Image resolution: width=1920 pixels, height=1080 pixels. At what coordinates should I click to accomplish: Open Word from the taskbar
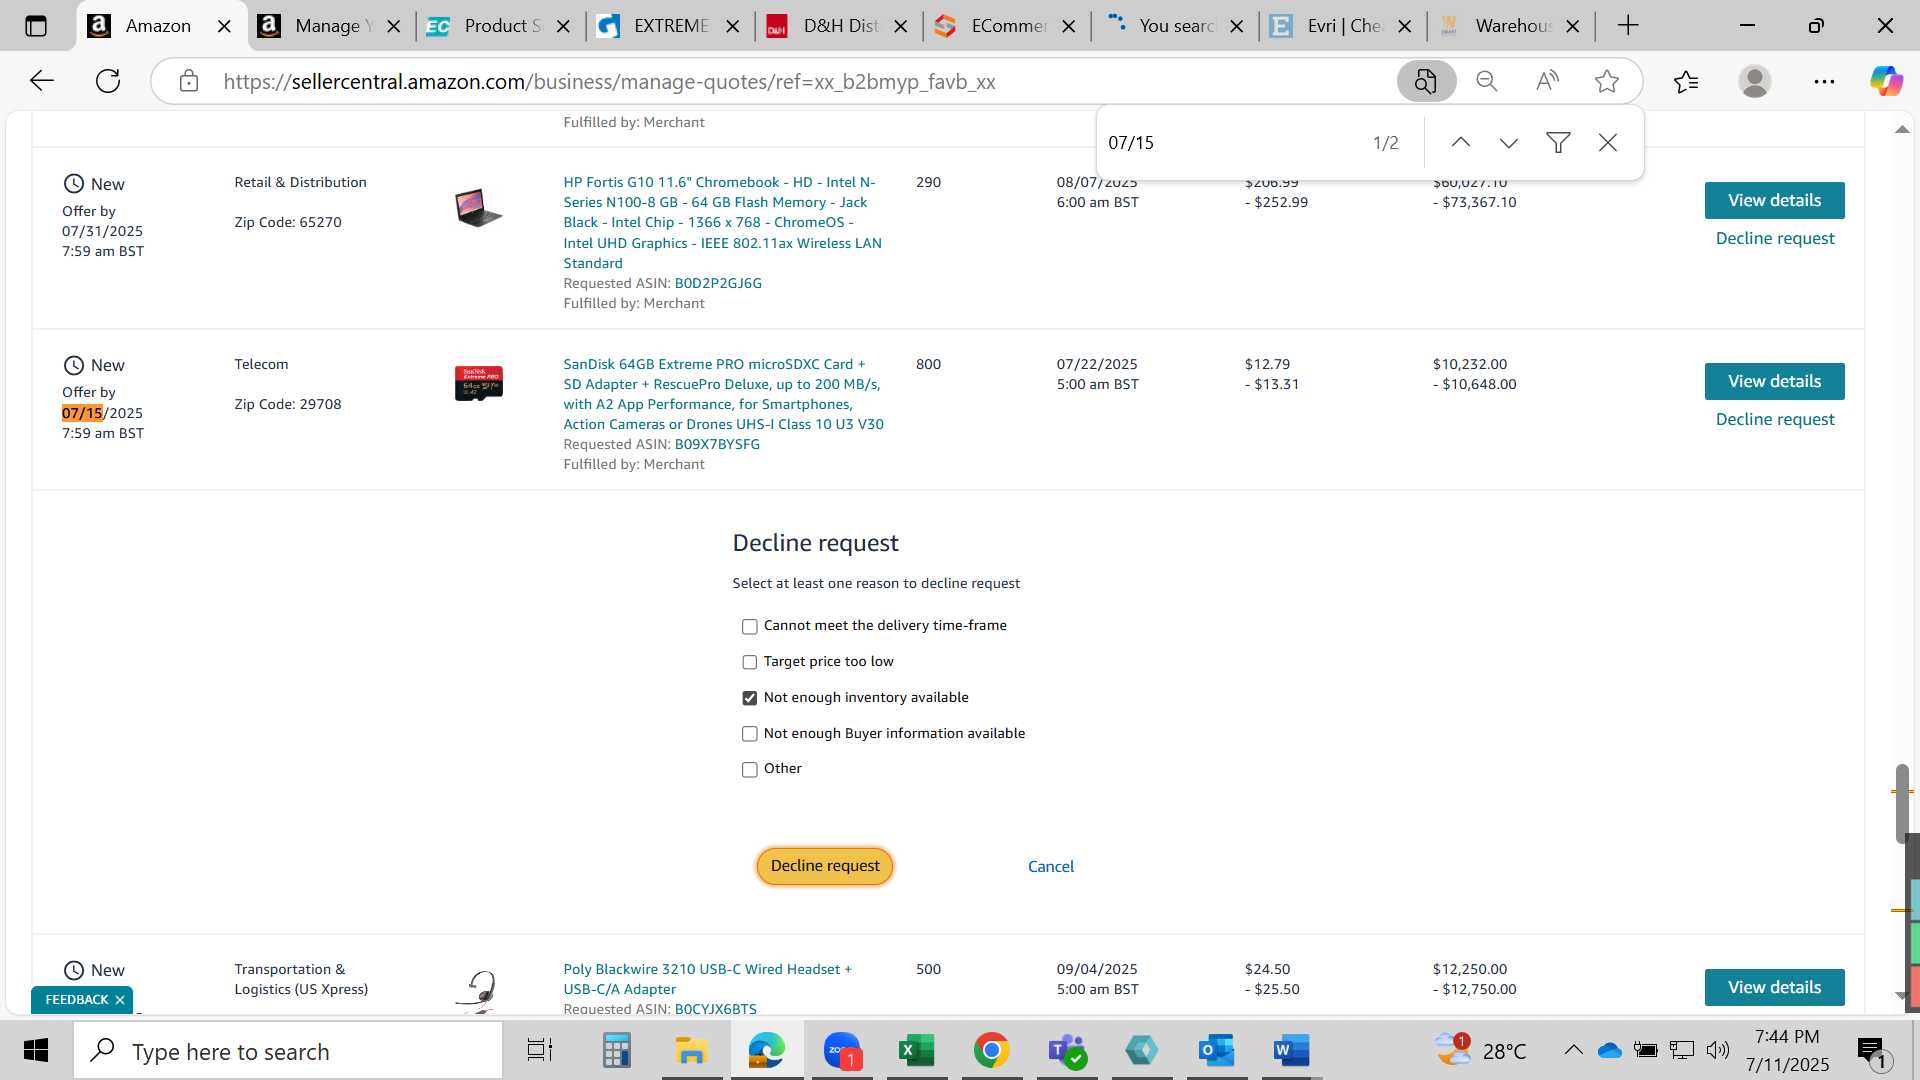tap(1291, 1051)
